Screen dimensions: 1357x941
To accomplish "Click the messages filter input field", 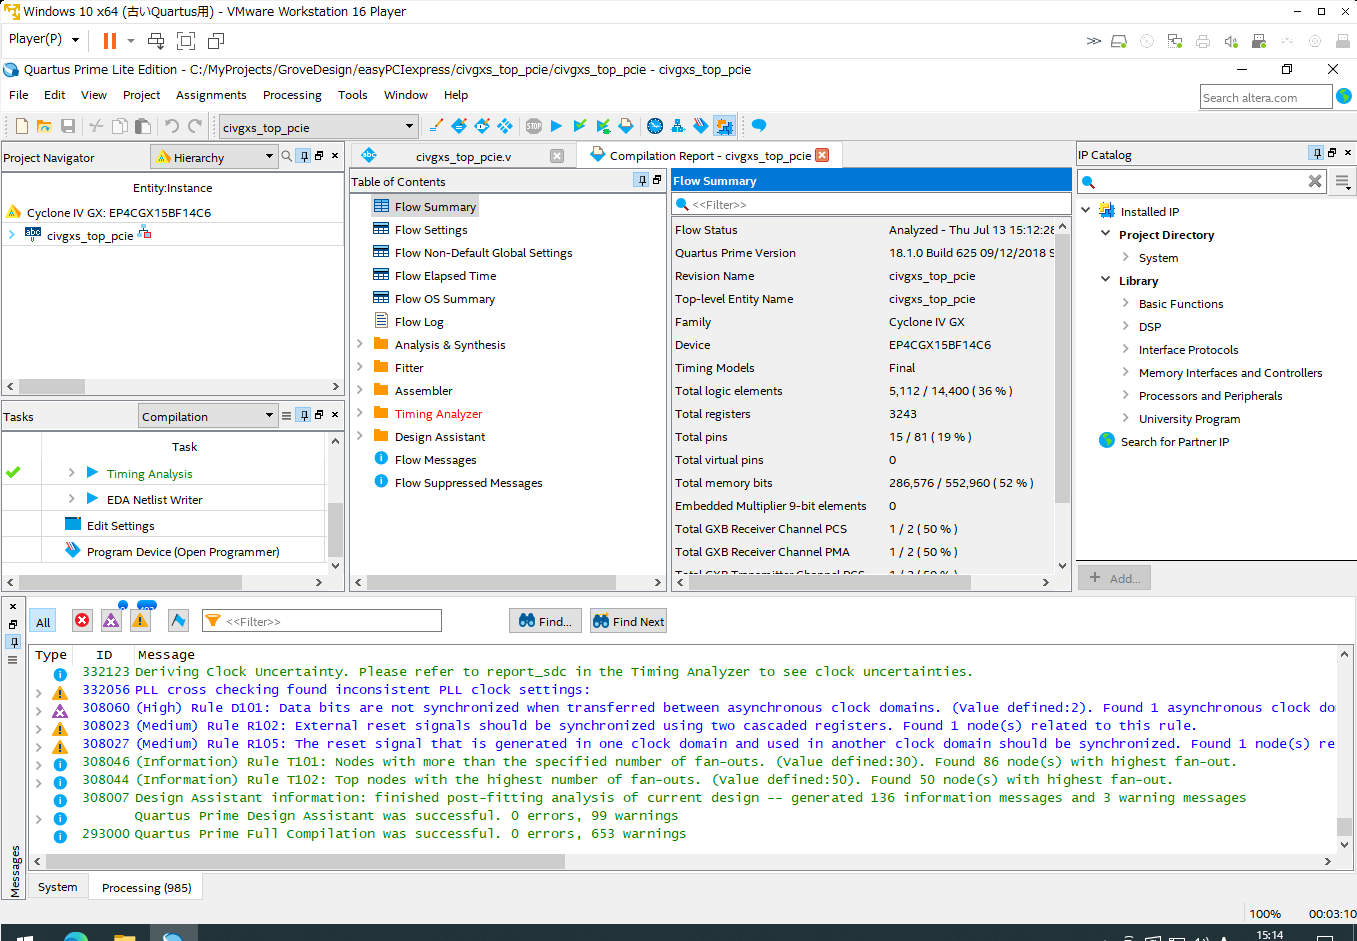I will tap(322, 621).
